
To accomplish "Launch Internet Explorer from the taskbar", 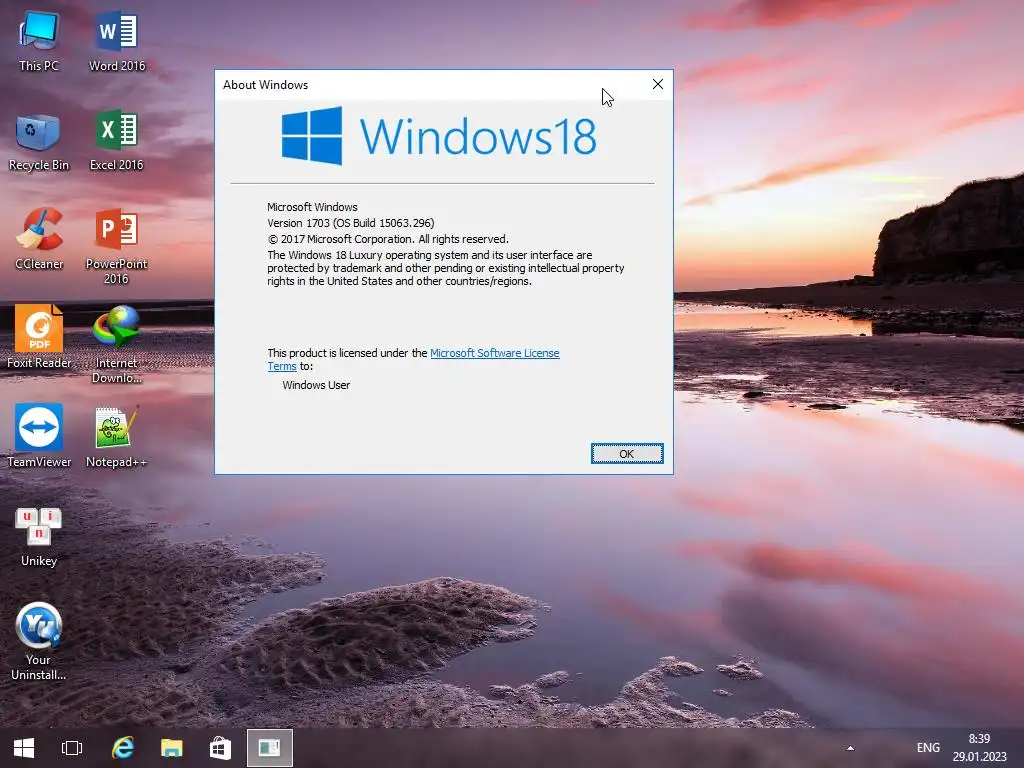I will coord(122,748).
